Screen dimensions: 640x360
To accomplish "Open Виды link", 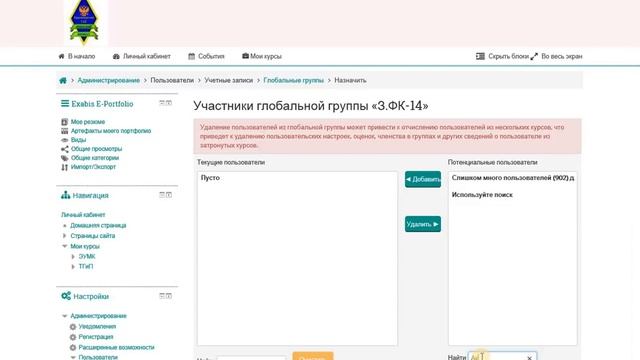I will tap(78, 140).
